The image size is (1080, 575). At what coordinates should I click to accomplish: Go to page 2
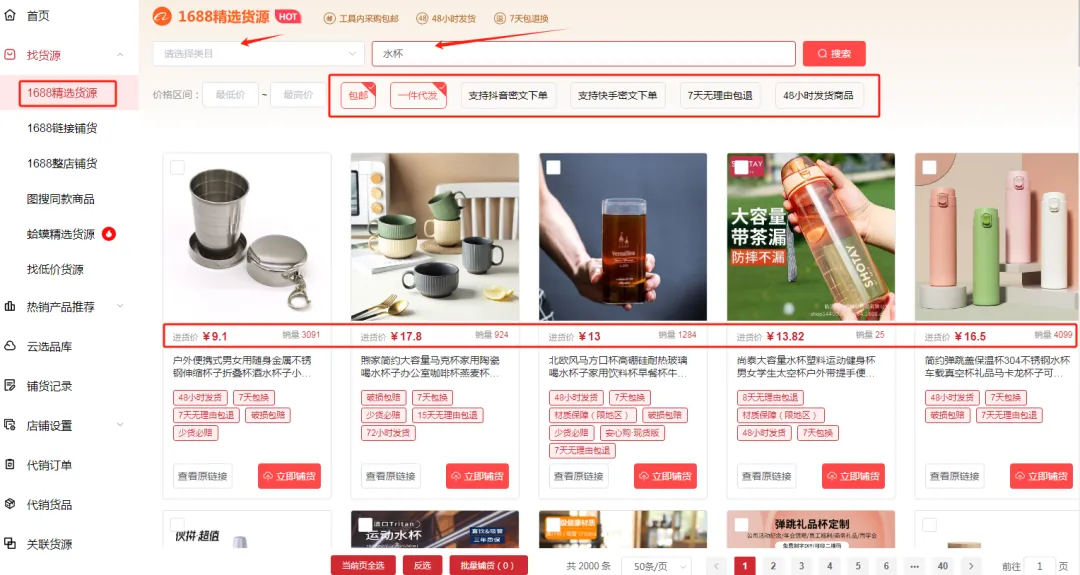click(773, 566)
